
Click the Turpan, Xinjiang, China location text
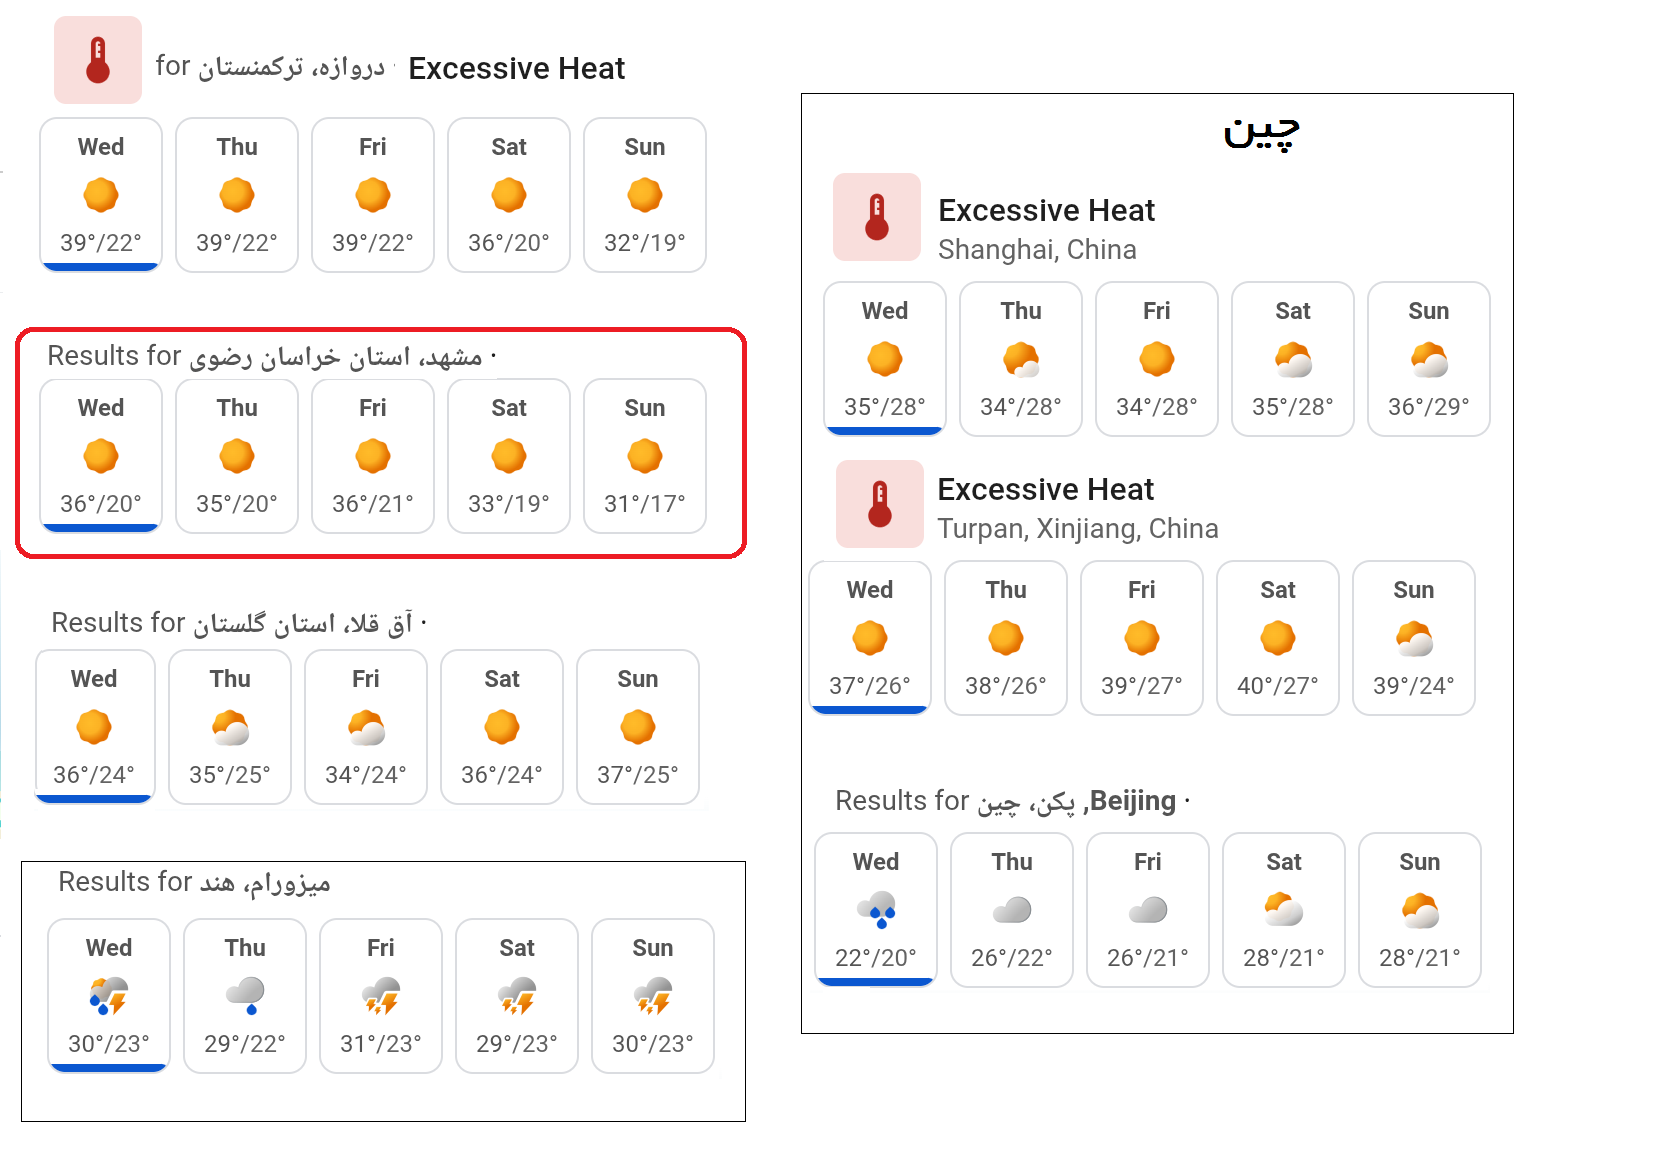click(x=1078, y=529)
